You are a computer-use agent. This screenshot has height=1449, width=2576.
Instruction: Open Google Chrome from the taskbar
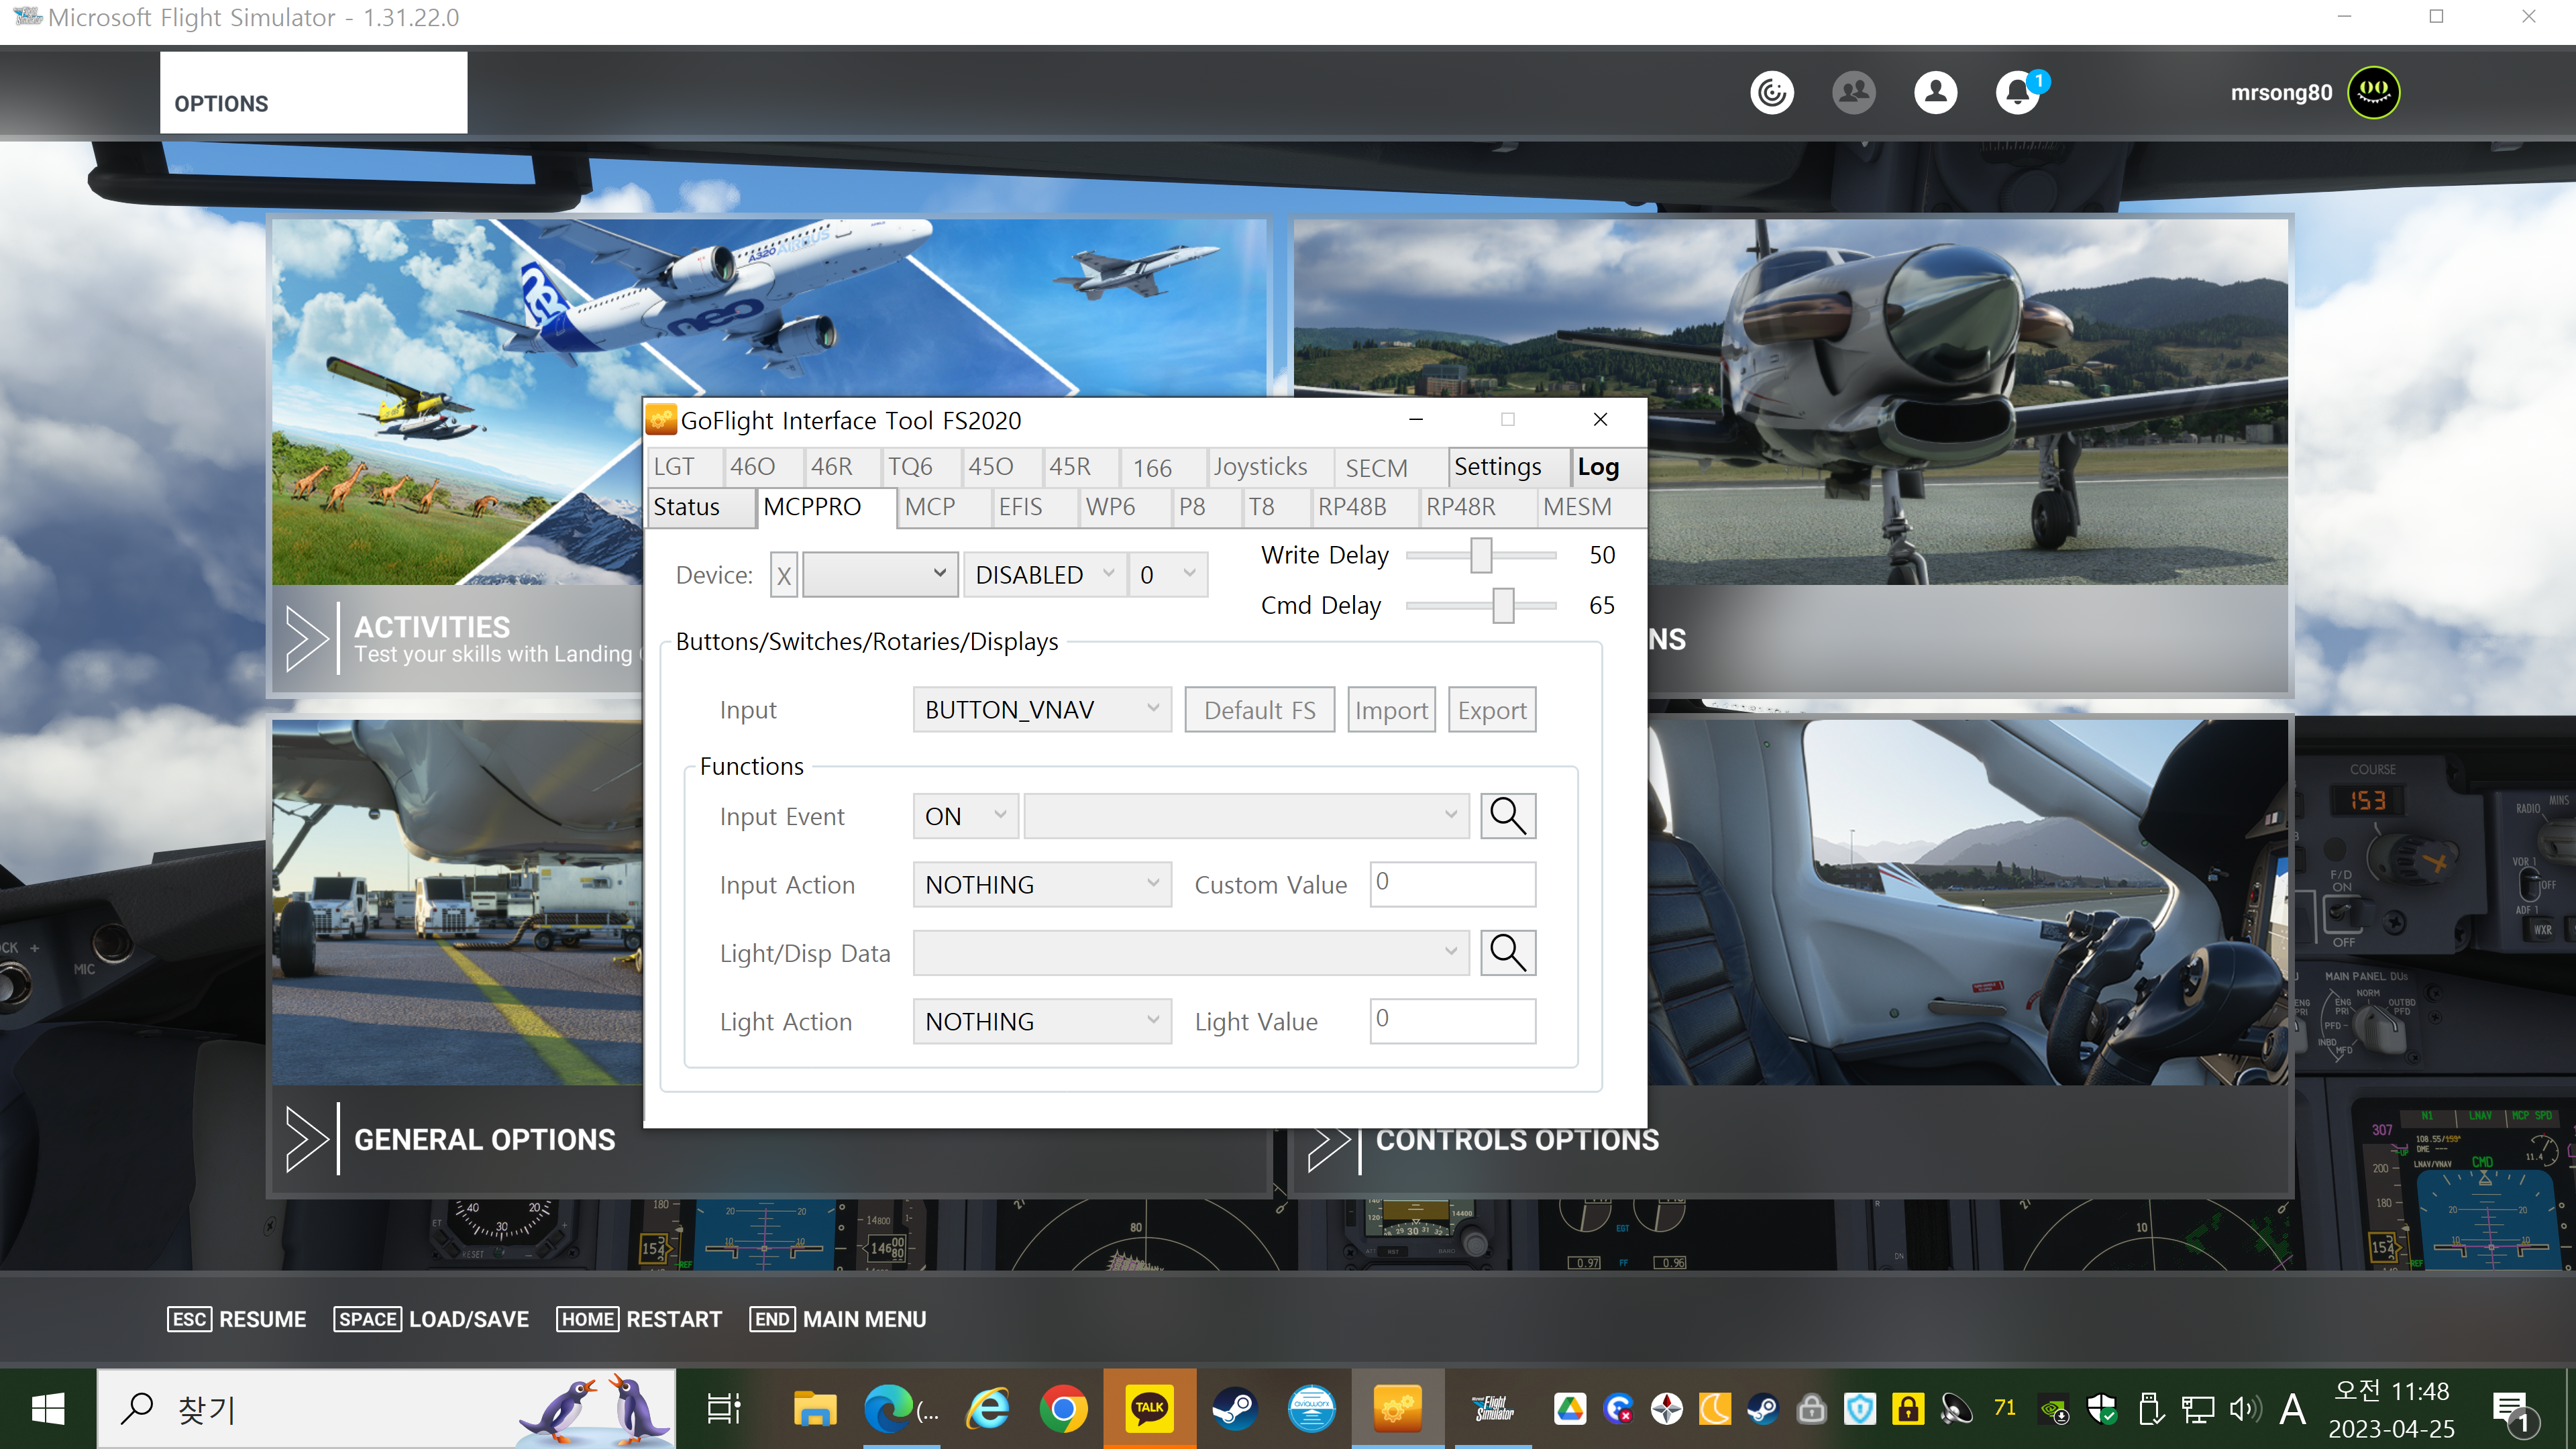coord(1063,1409)
